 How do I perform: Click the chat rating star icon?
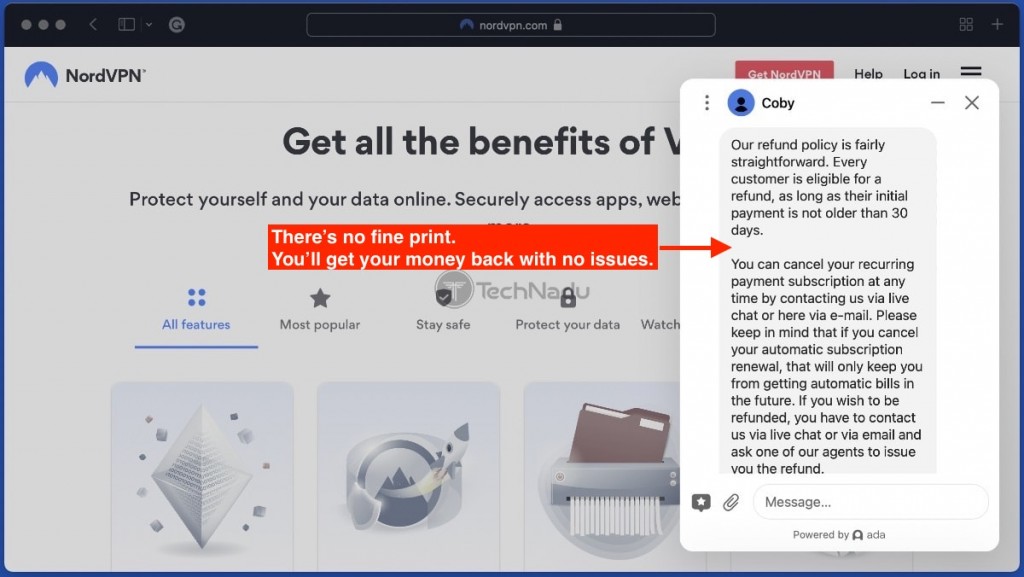[701, 502]
